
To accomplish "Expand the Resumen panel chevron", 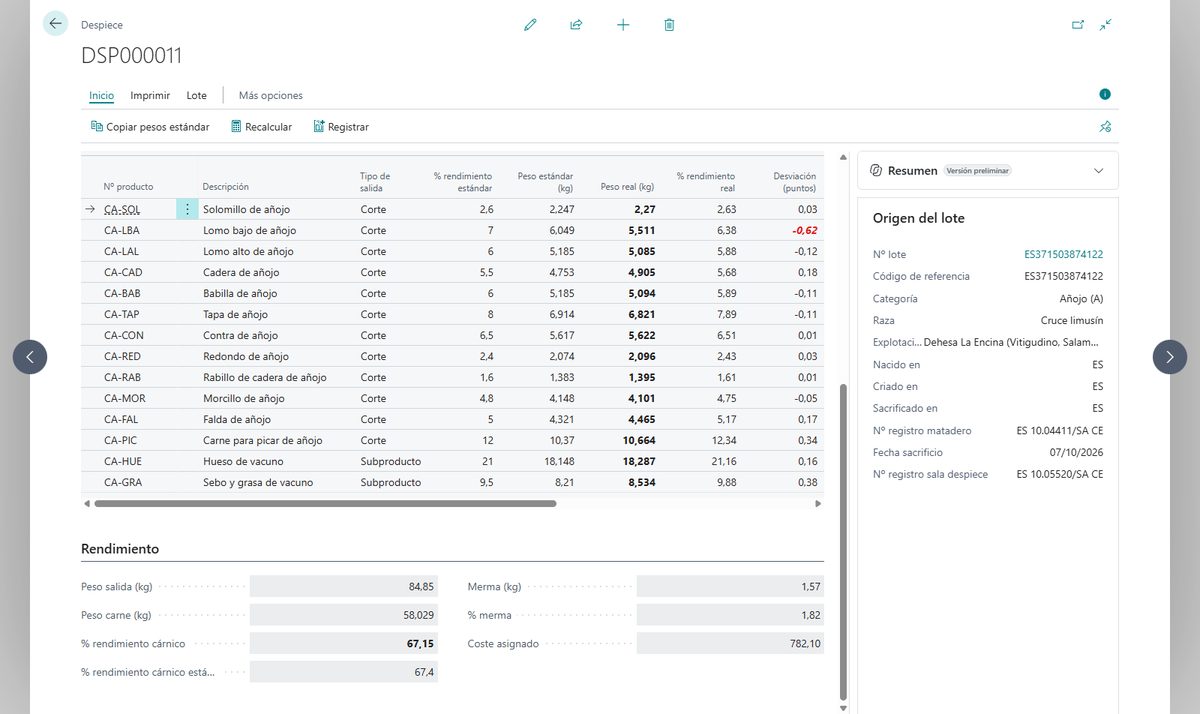I will pos(1099,171).
